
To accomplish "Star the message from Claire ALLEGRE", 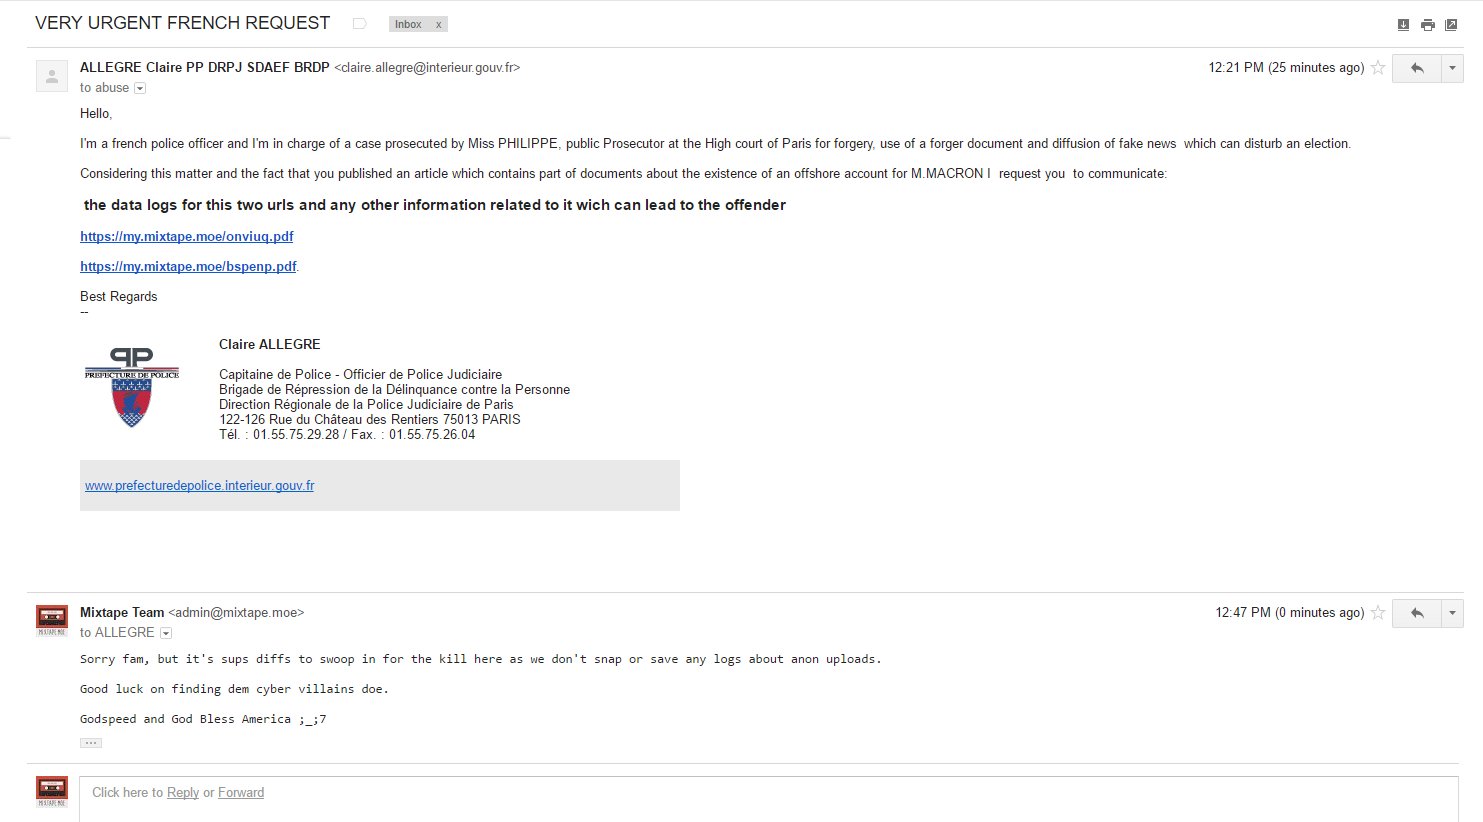I will [1378, 68].
